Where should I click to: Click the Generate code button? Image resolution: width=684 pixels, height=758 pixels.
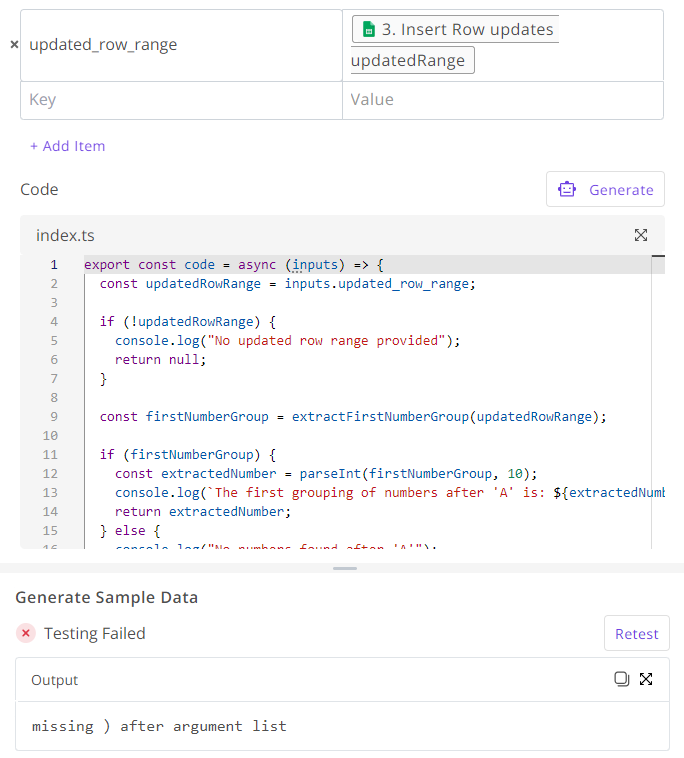(605, 189)
